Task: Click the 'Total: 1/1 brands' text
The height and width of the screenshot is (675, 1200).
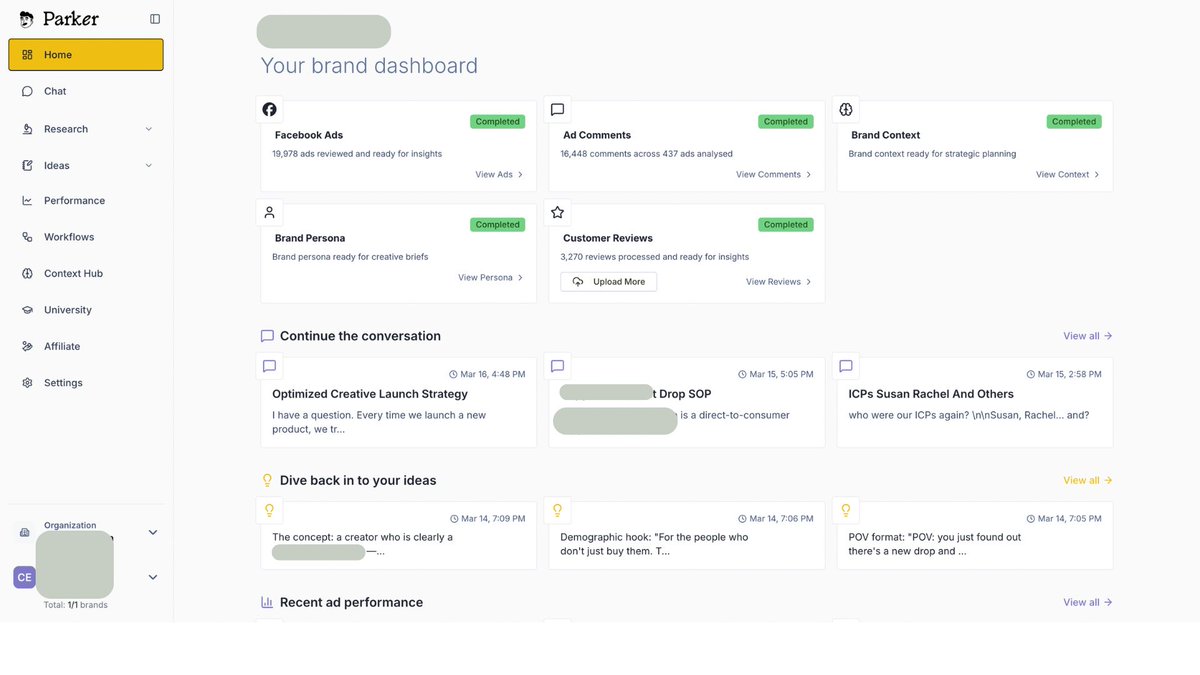Action: click(x=76, y=605)
